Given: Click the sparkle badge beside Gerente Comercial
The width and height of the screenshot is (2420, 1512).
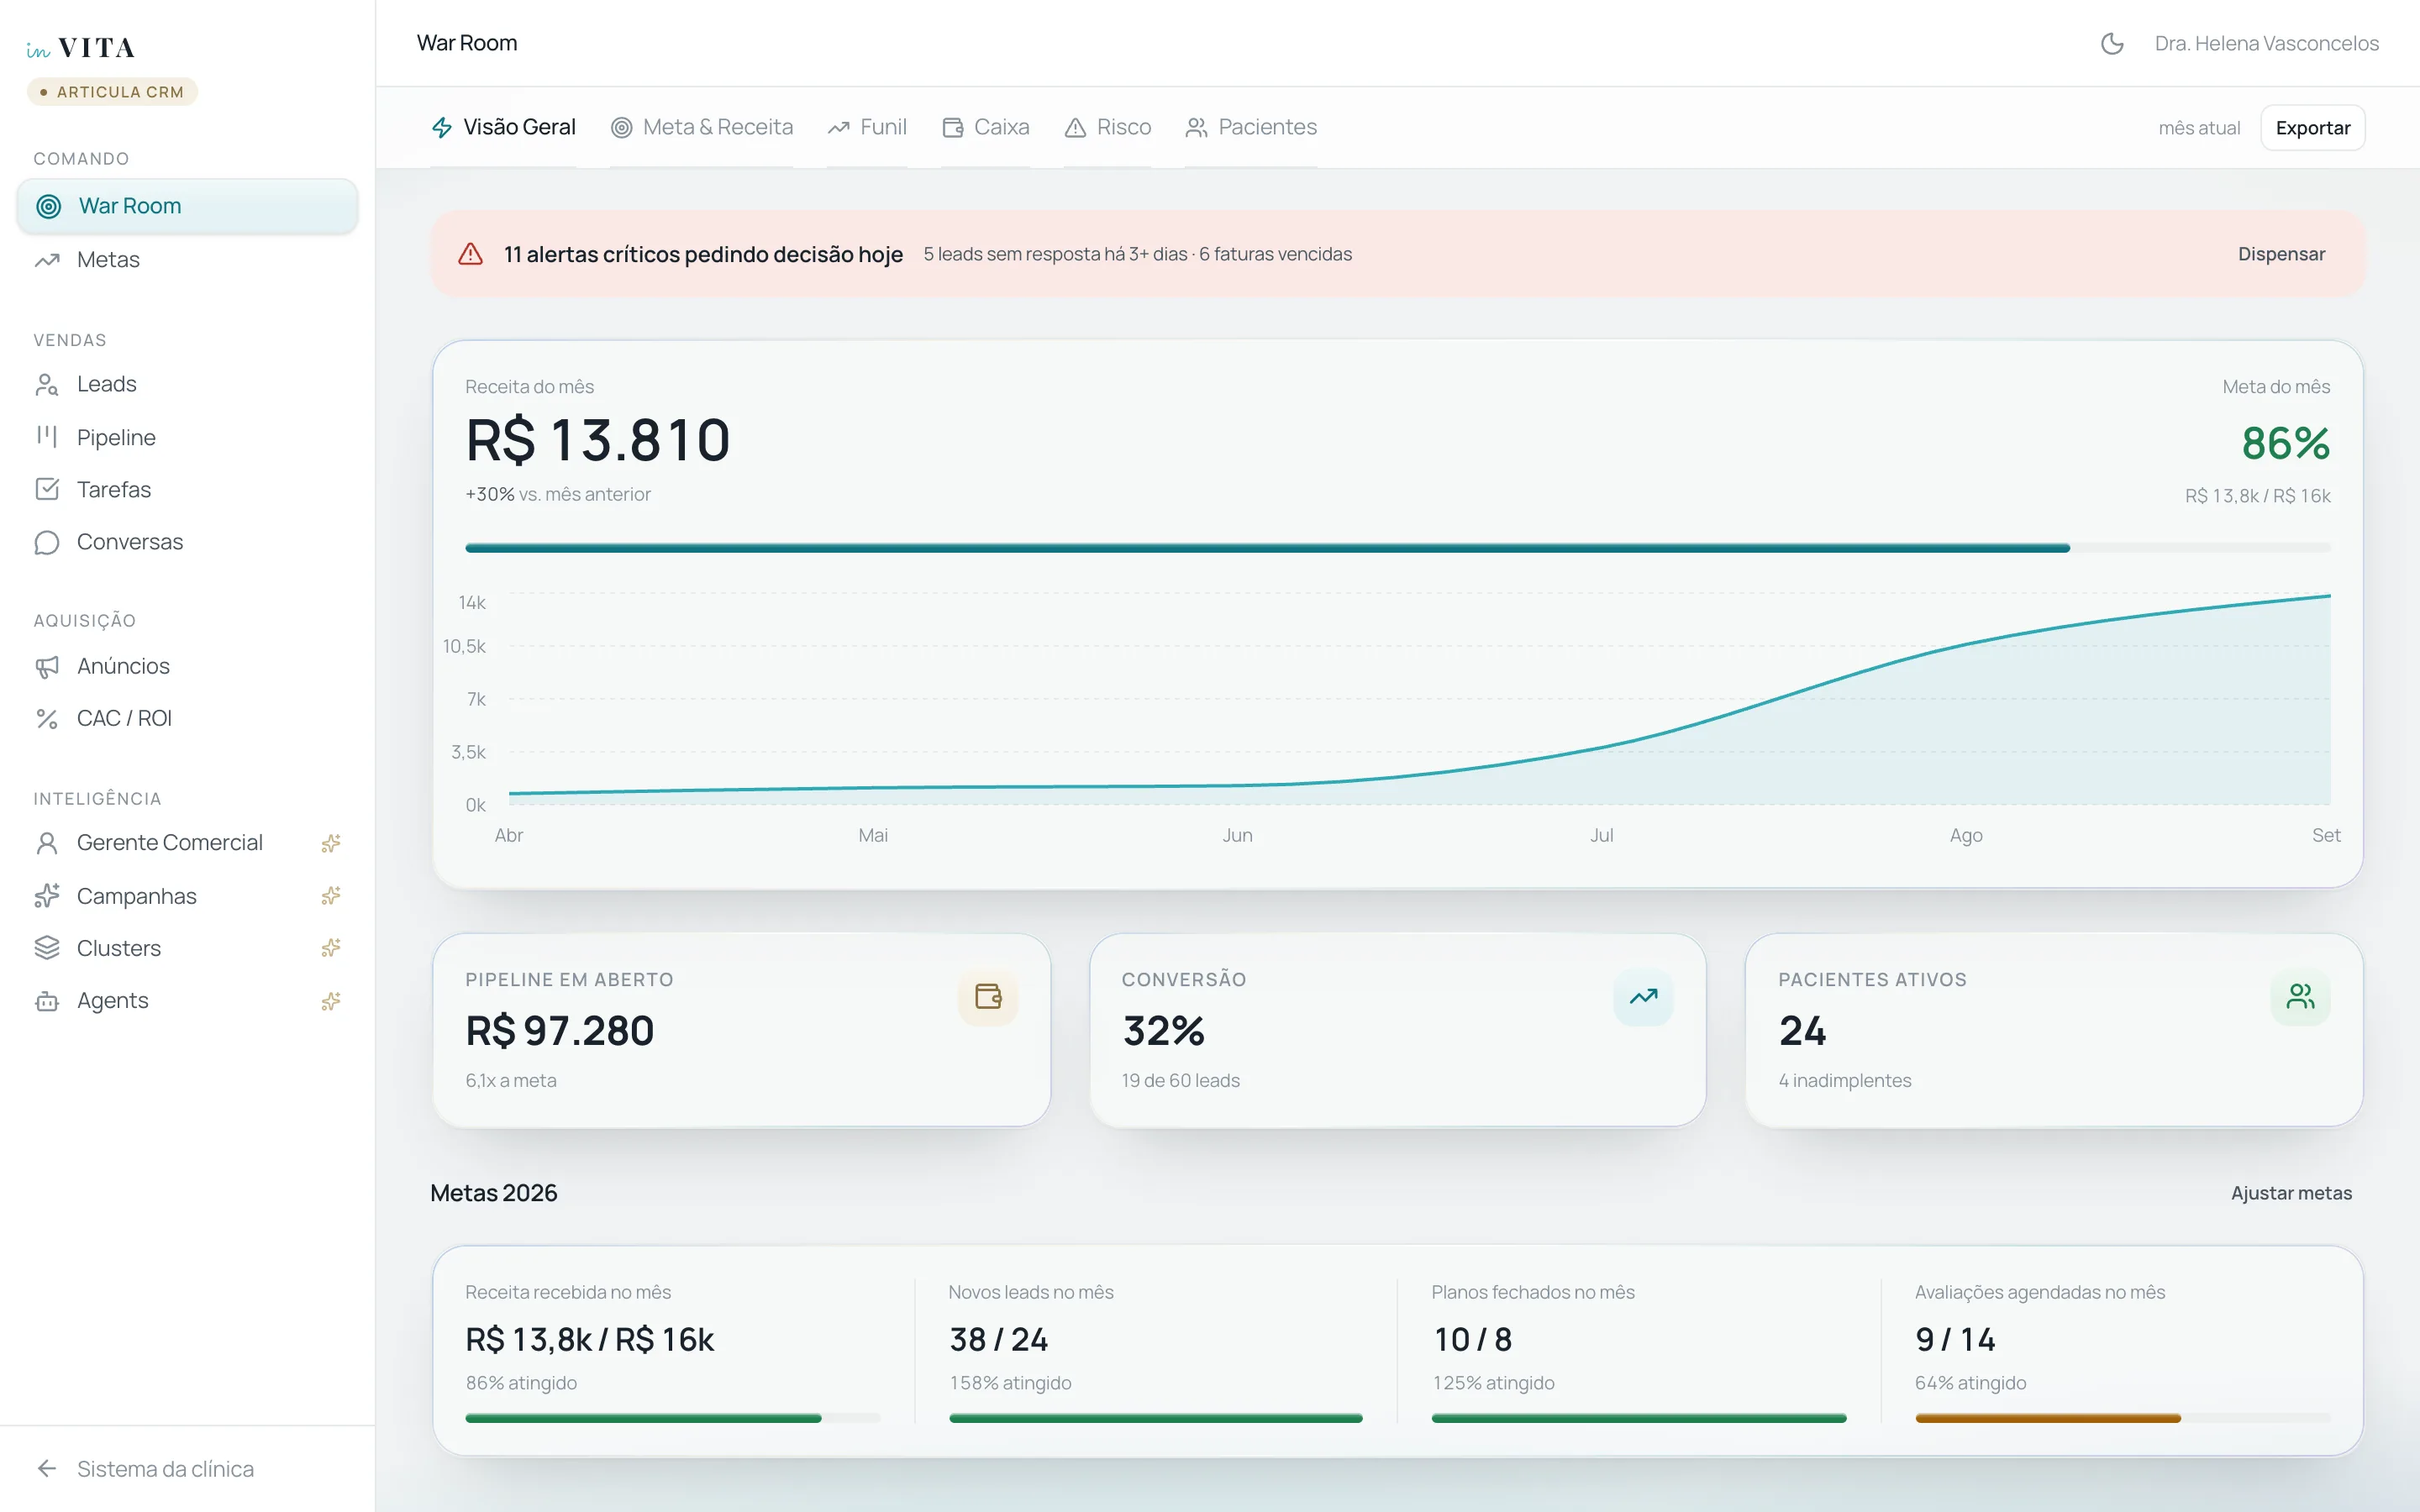Looking at the screenshot, I should click(331, 843).
